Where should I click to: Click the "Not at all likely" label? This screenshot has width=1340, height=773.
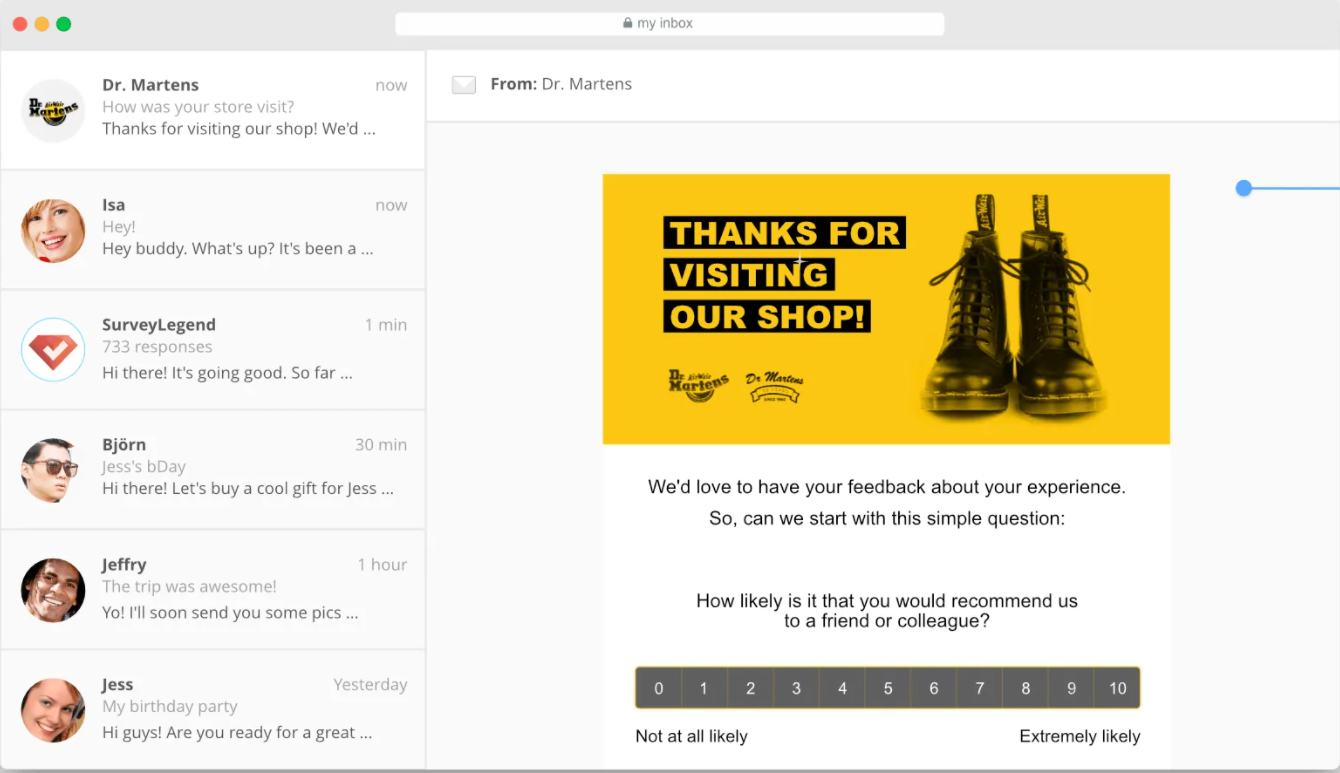(x=692, y=736)
